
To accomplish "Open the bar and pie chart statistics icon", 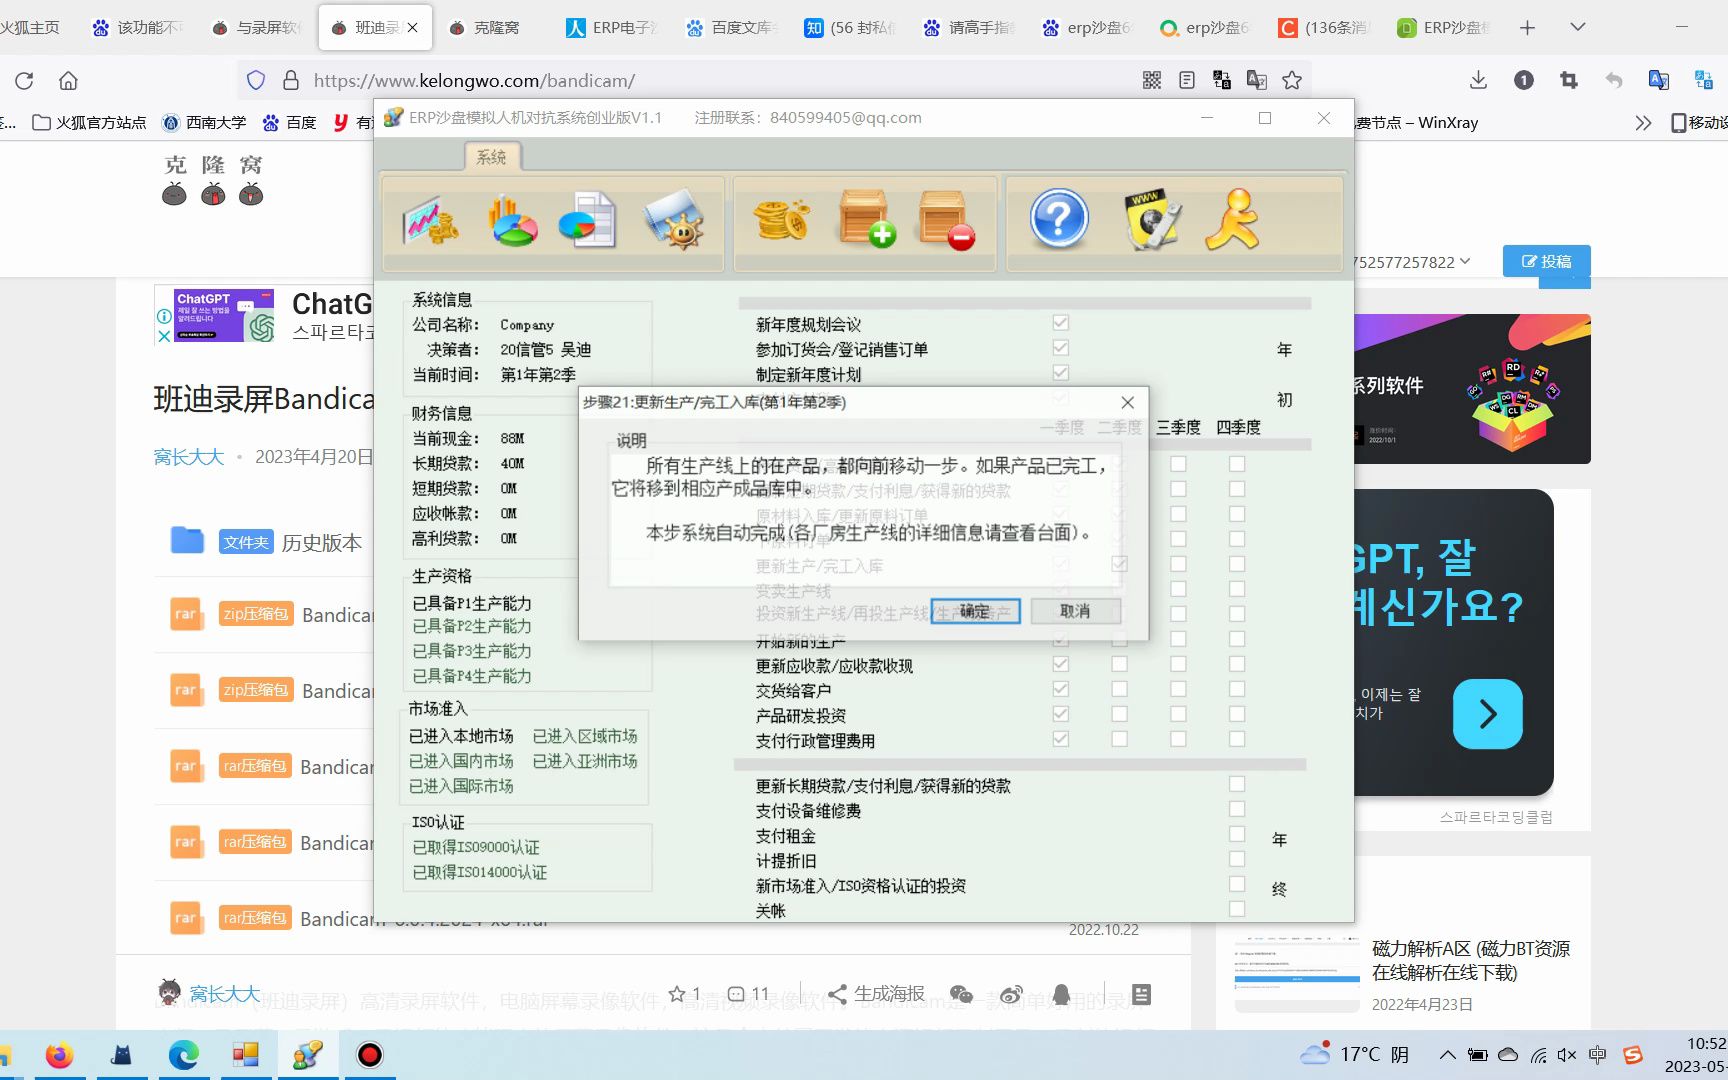I will click(x=512, y=220).
